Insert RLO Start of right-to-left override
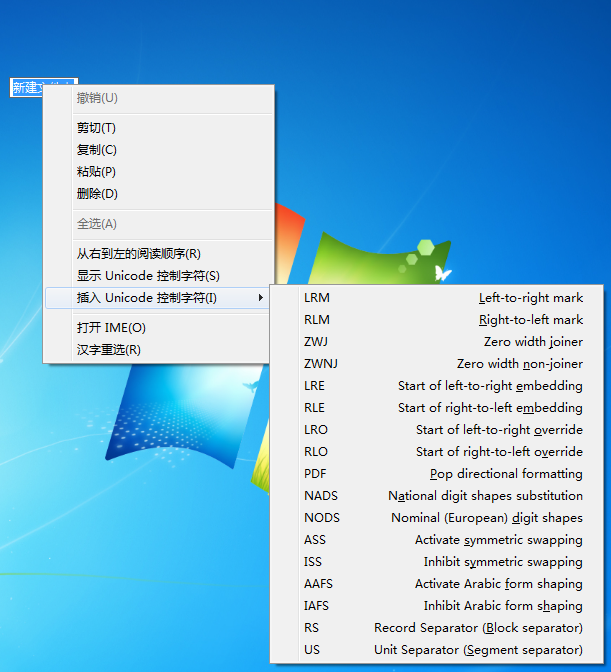This screenshot has width=611, height=672. [x=443, y=452]
